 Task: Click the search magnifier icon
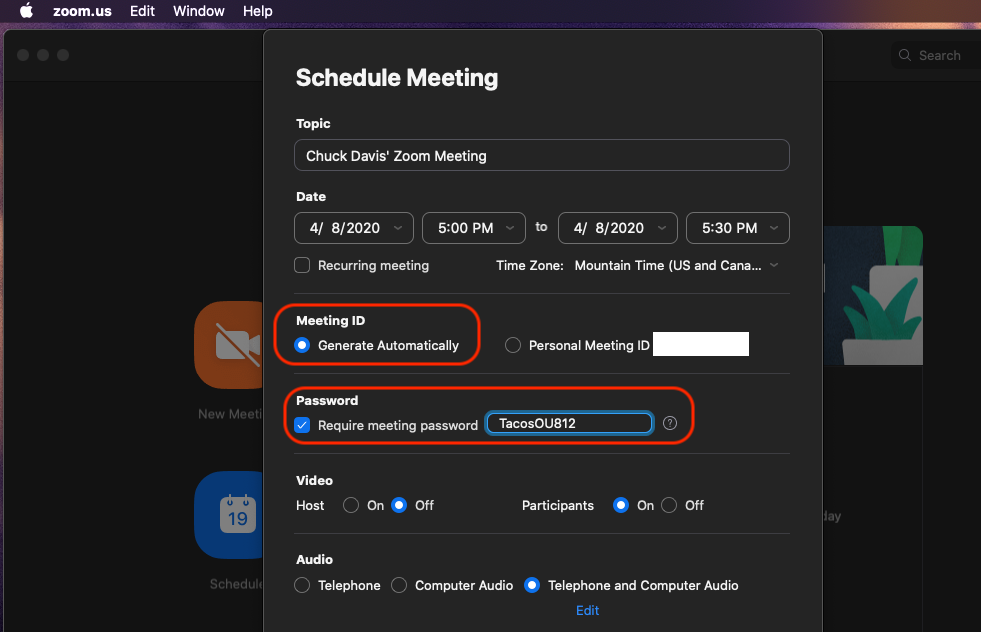pos(905,55)
